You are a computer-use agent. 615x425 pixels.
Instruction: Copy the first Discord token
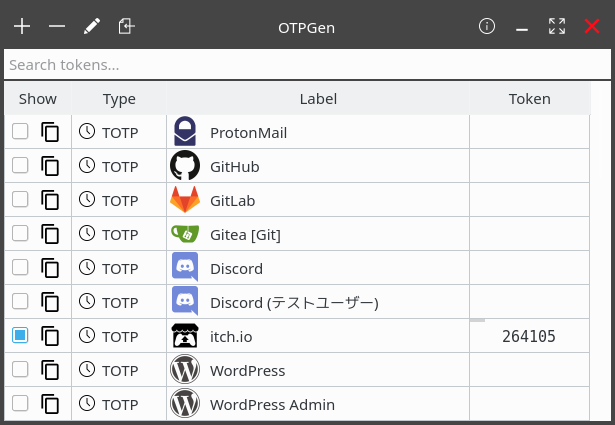click(50, 268)
